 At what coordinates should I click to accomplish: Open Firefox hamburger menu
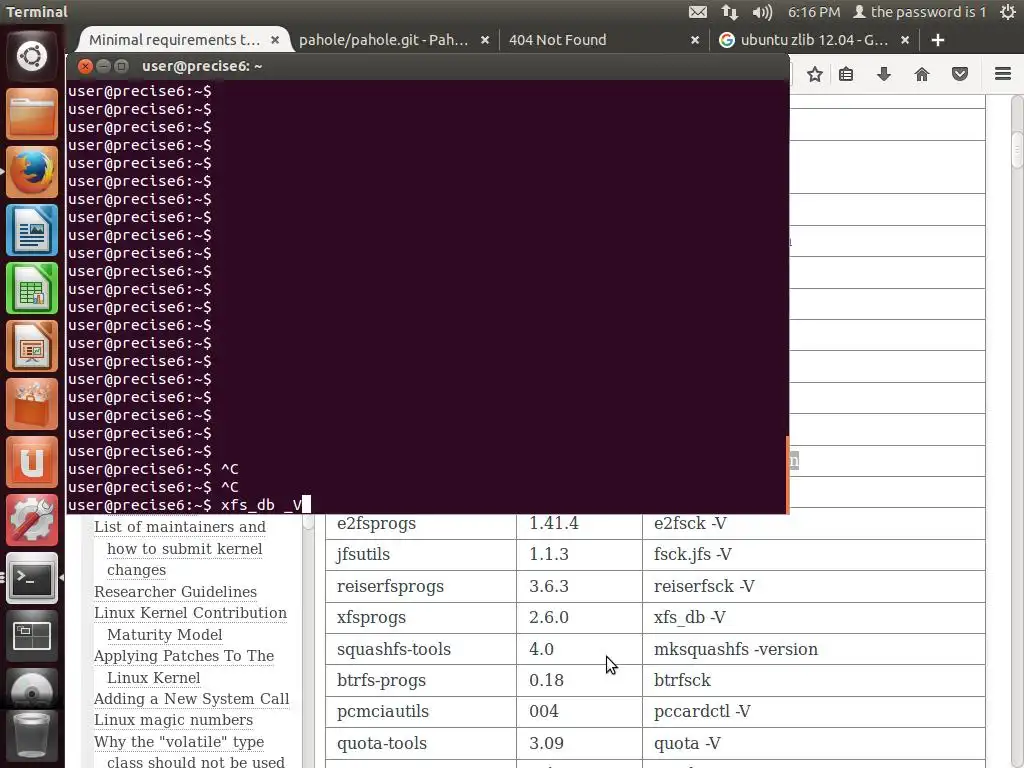[x=1003, y=74]
